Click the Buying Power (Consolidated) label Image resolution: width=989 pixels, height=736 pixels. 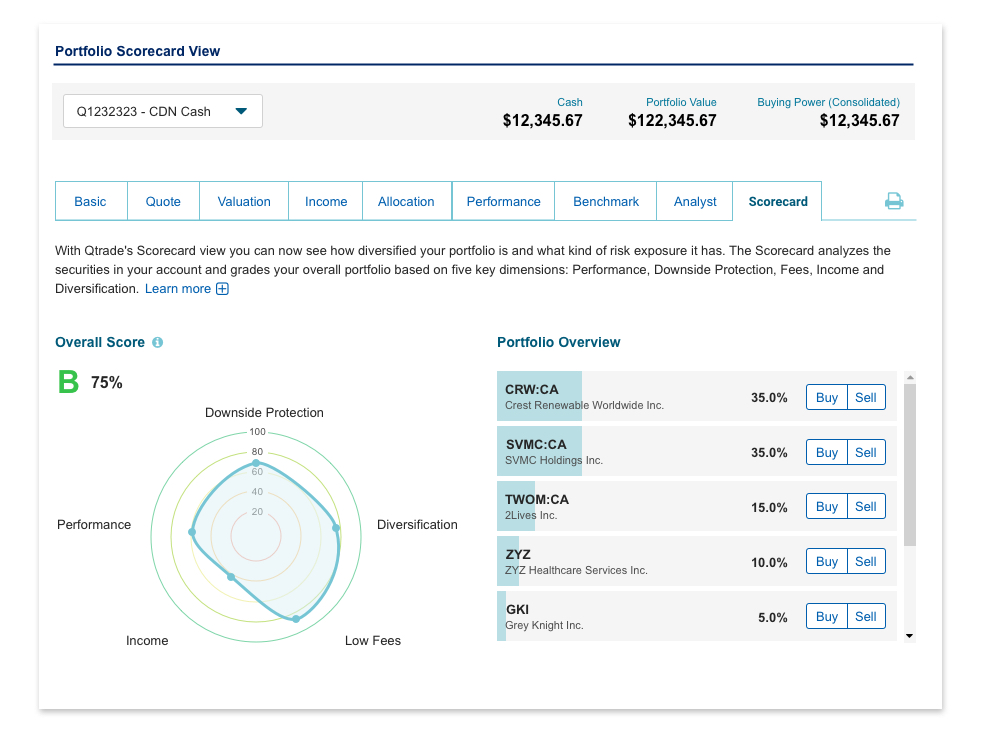click(x=828, y=102)
